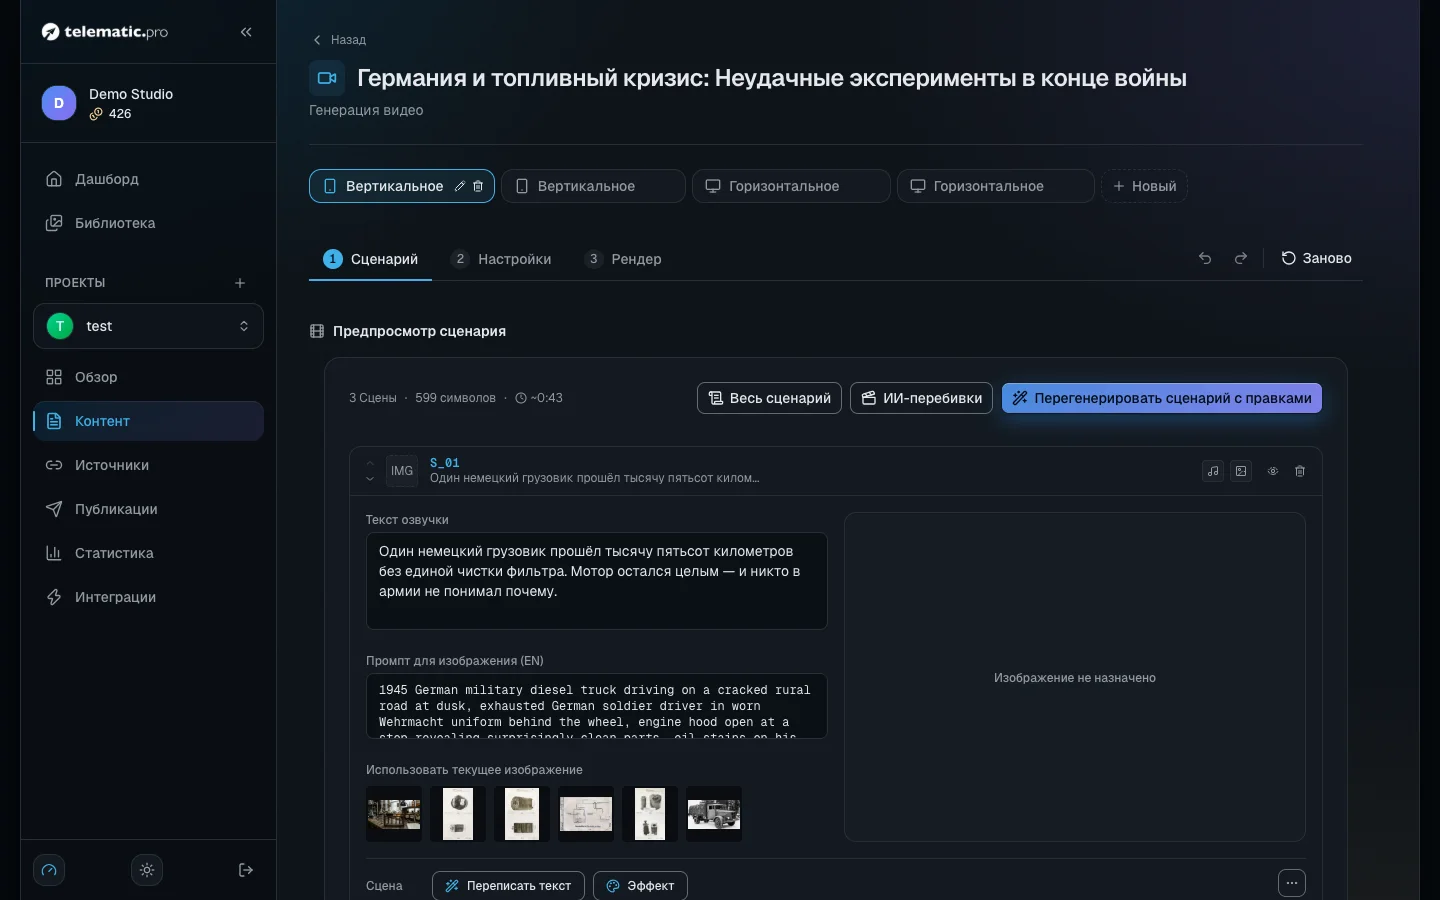This screenshot has width=1440, height=900.
Task: Select Контент in the sidebar
Action: 148,421
